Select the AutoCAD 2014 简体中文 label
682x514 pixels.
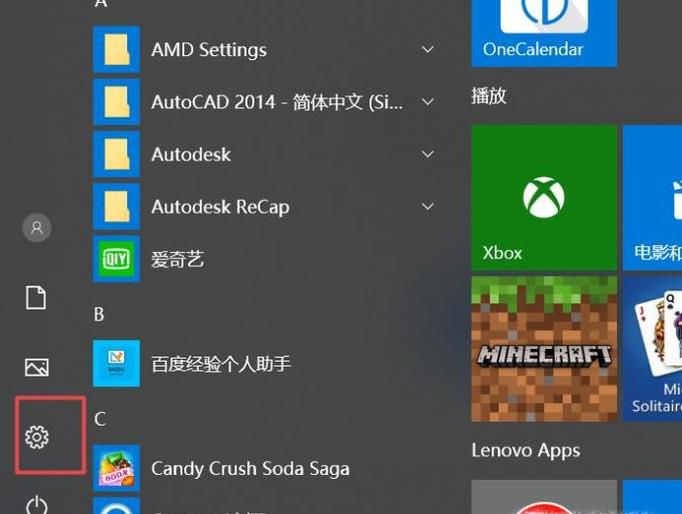pos(277,102)
